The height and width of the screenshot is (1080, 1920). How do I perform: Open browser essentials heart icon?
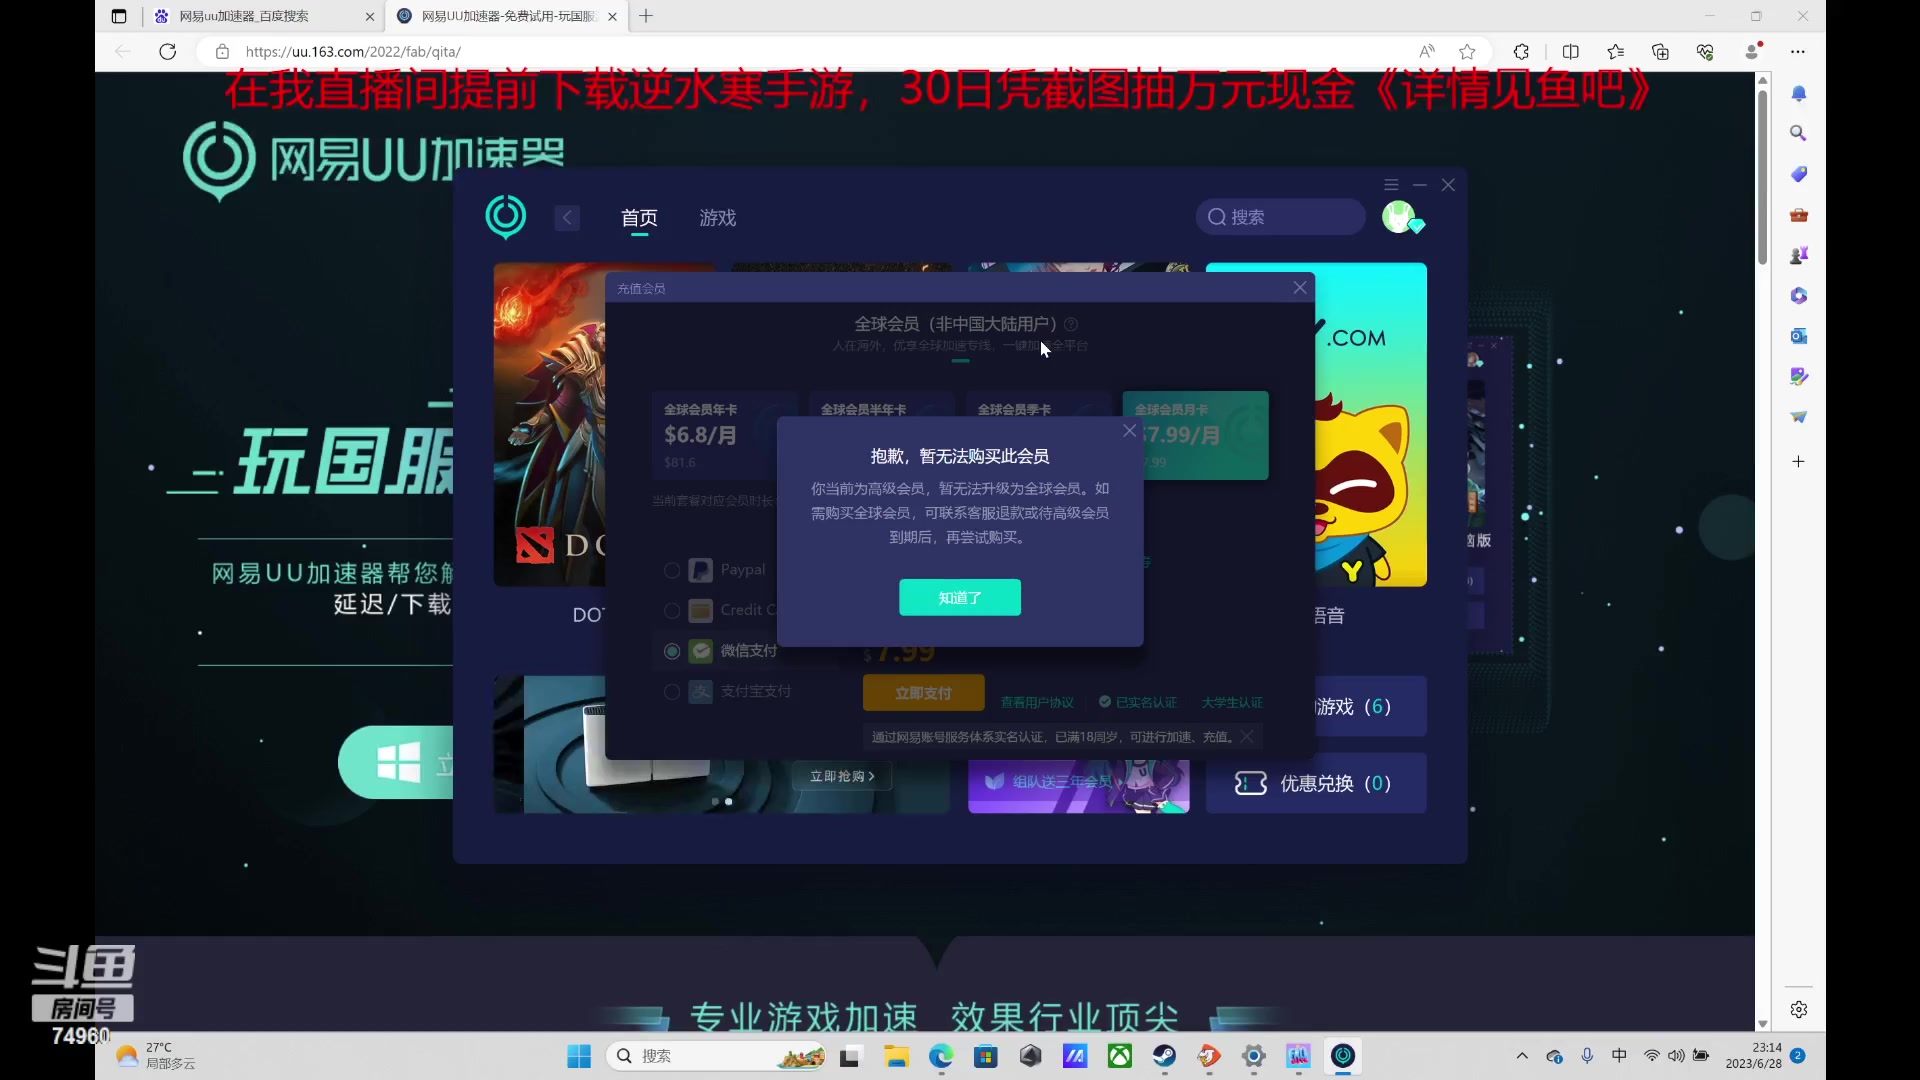pyautogui.click(x=1706, y=51)
